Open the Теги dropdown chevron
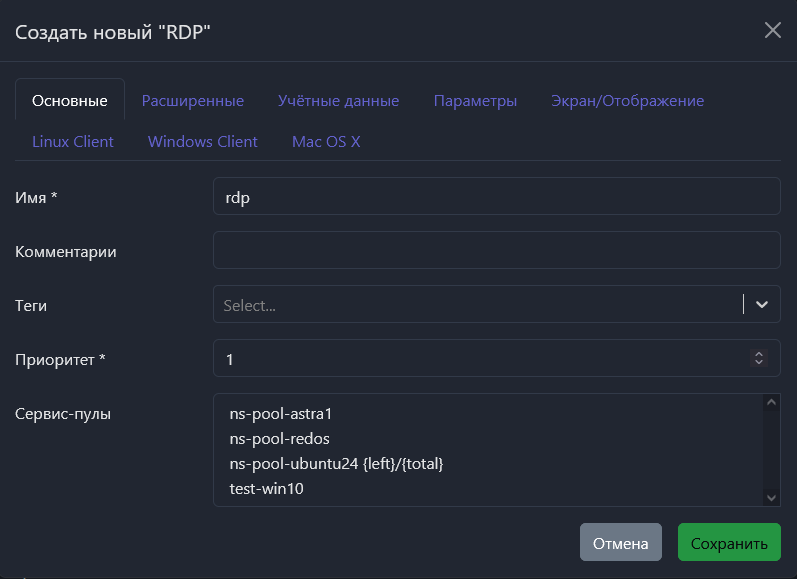Screen dimensions: 797x579 click(762, 304)
